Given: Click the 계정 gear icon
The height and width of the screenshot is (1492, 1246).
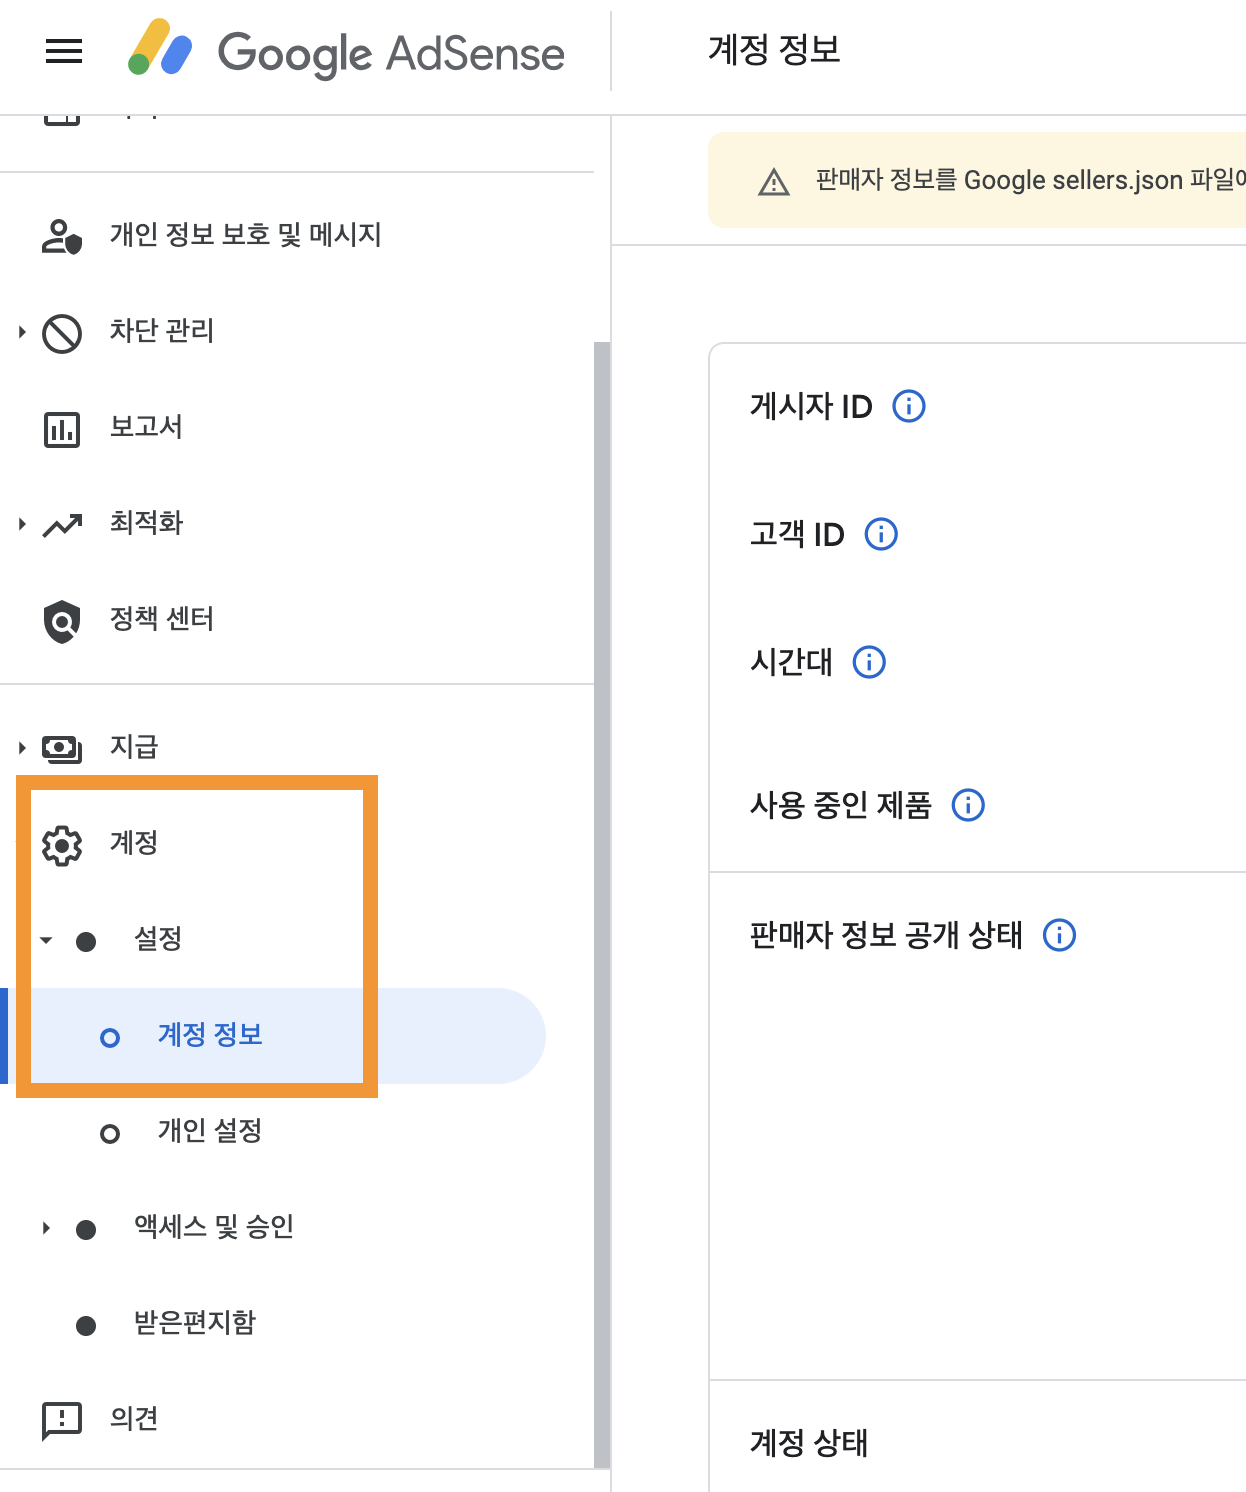Looking at the screenshot, I should (62, 845).
